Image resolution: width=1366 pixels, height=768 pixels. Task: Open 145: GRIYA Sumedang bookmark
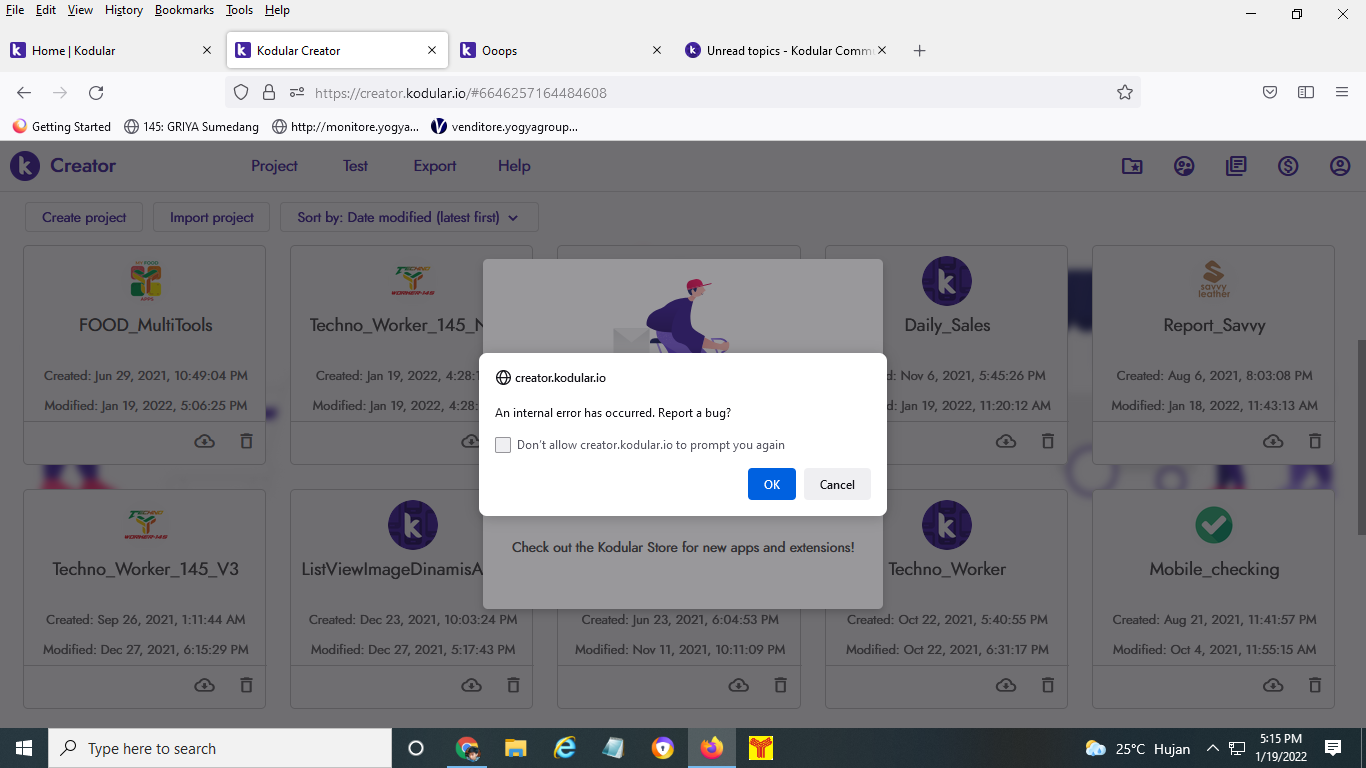(191, 127)
